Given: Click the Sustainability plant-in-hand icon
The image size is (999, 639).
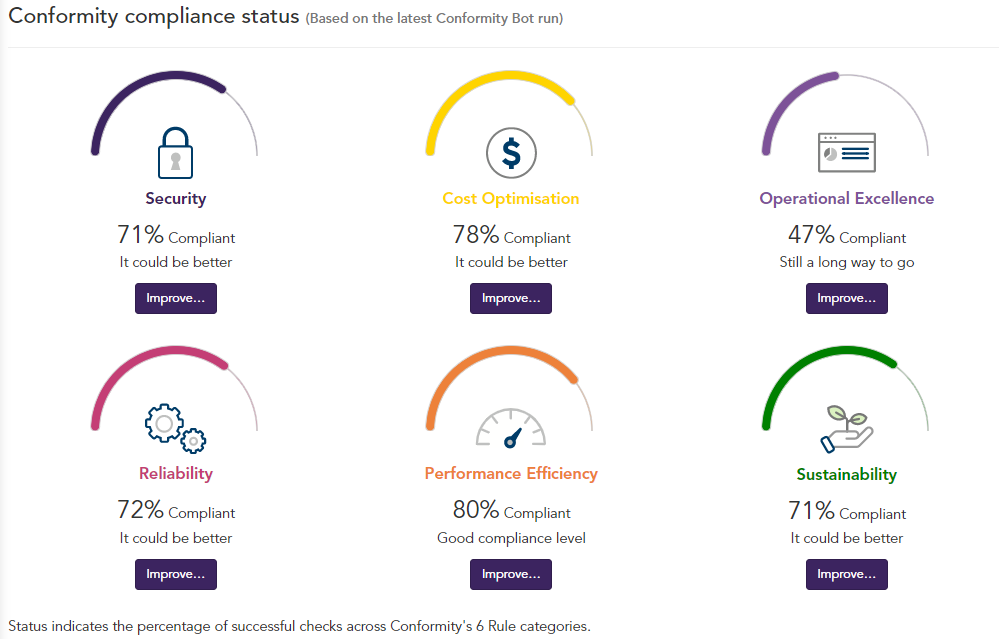Looking at the screenshot, I should (x=846, y=426).
